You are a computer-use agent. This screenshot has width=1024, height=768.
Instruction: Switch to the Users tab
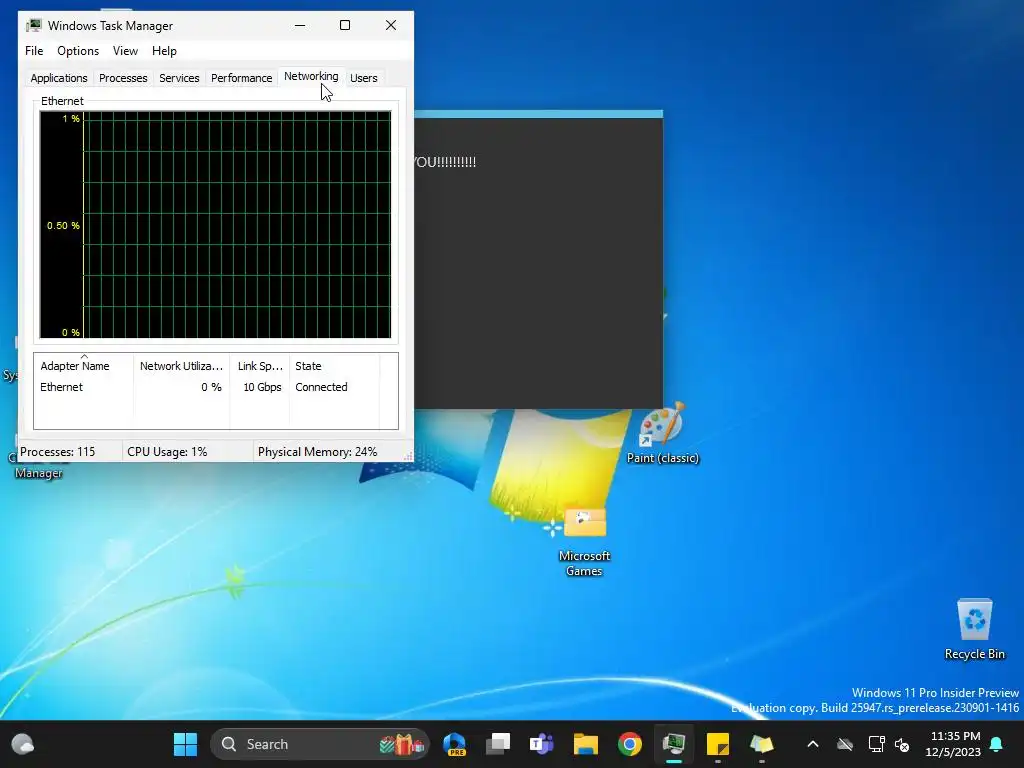[x=364, y=78]
